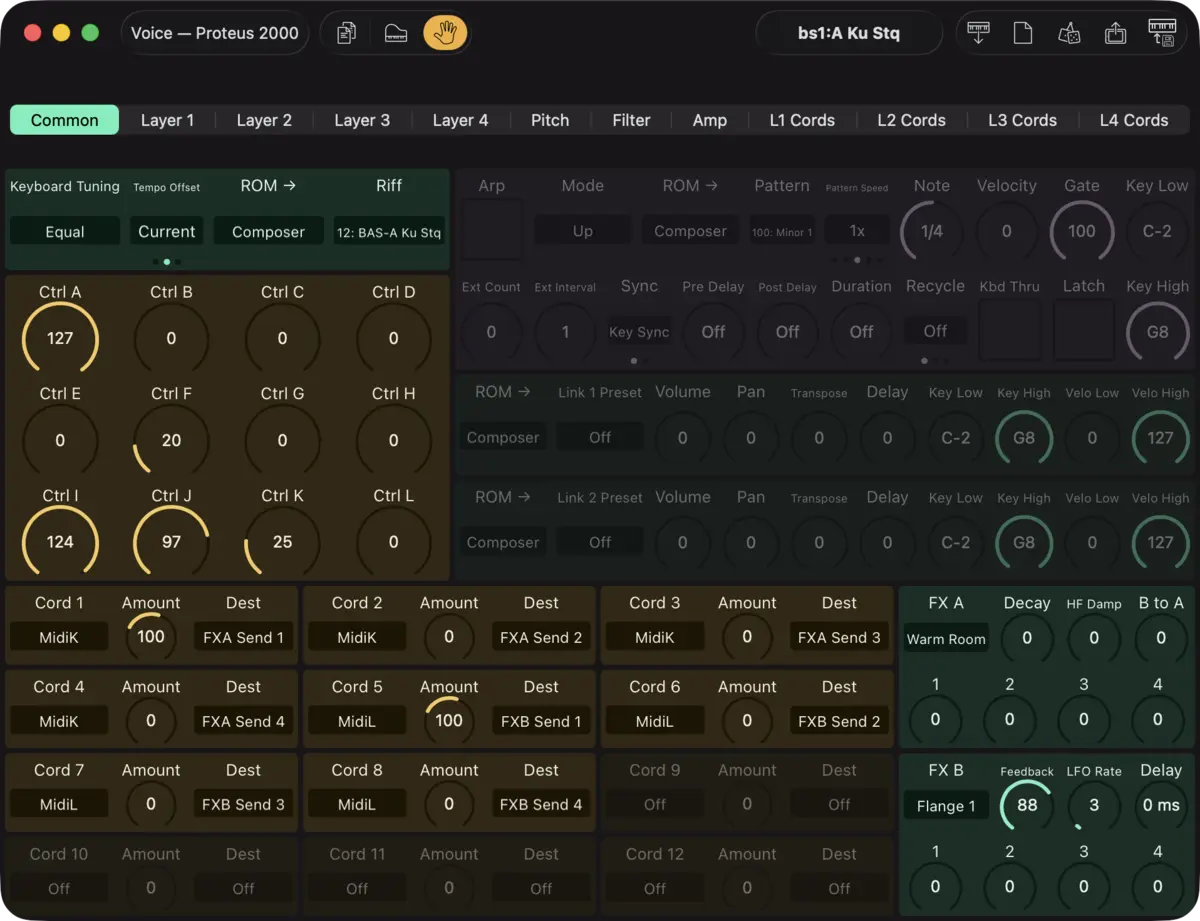Switch to the L2 Cords tab
Screen dimensions: 1200x921
click(911, 120)
